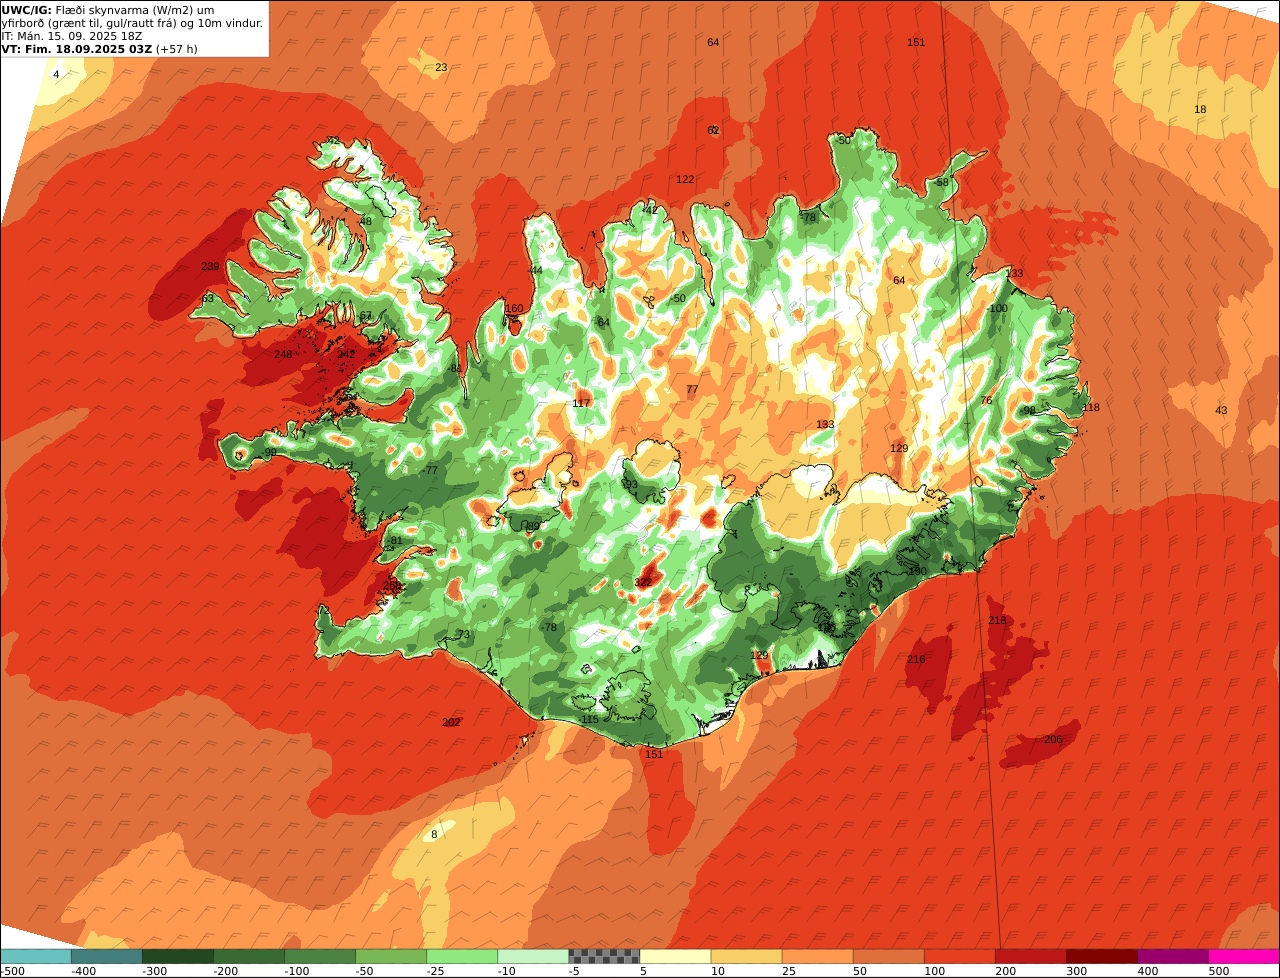The width and height of the screenshot is (1280, 978).
Task: Pick the orange 50 to 100 legend swatch
Action: pyautogui.click(x=888, y=956)
